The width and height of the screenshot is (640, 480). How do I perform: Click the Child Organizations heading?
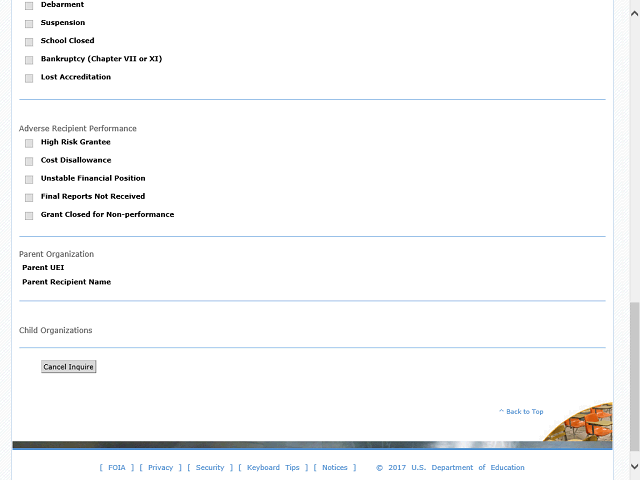click(56, 330)
